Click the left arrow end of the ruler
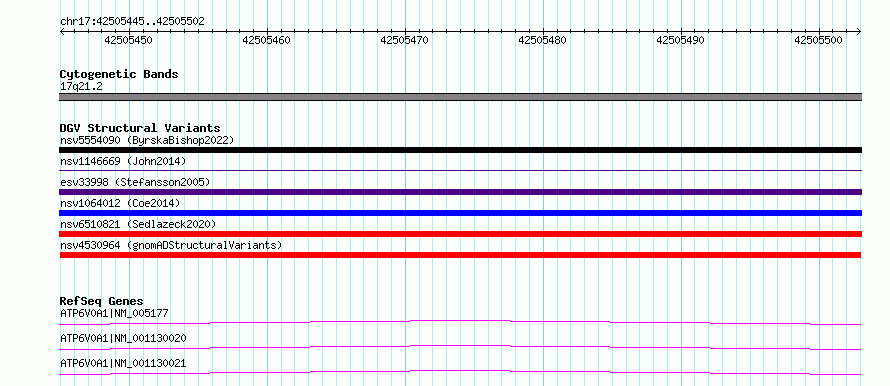Screen dimensions: 890x386 [x=62, y=32]
